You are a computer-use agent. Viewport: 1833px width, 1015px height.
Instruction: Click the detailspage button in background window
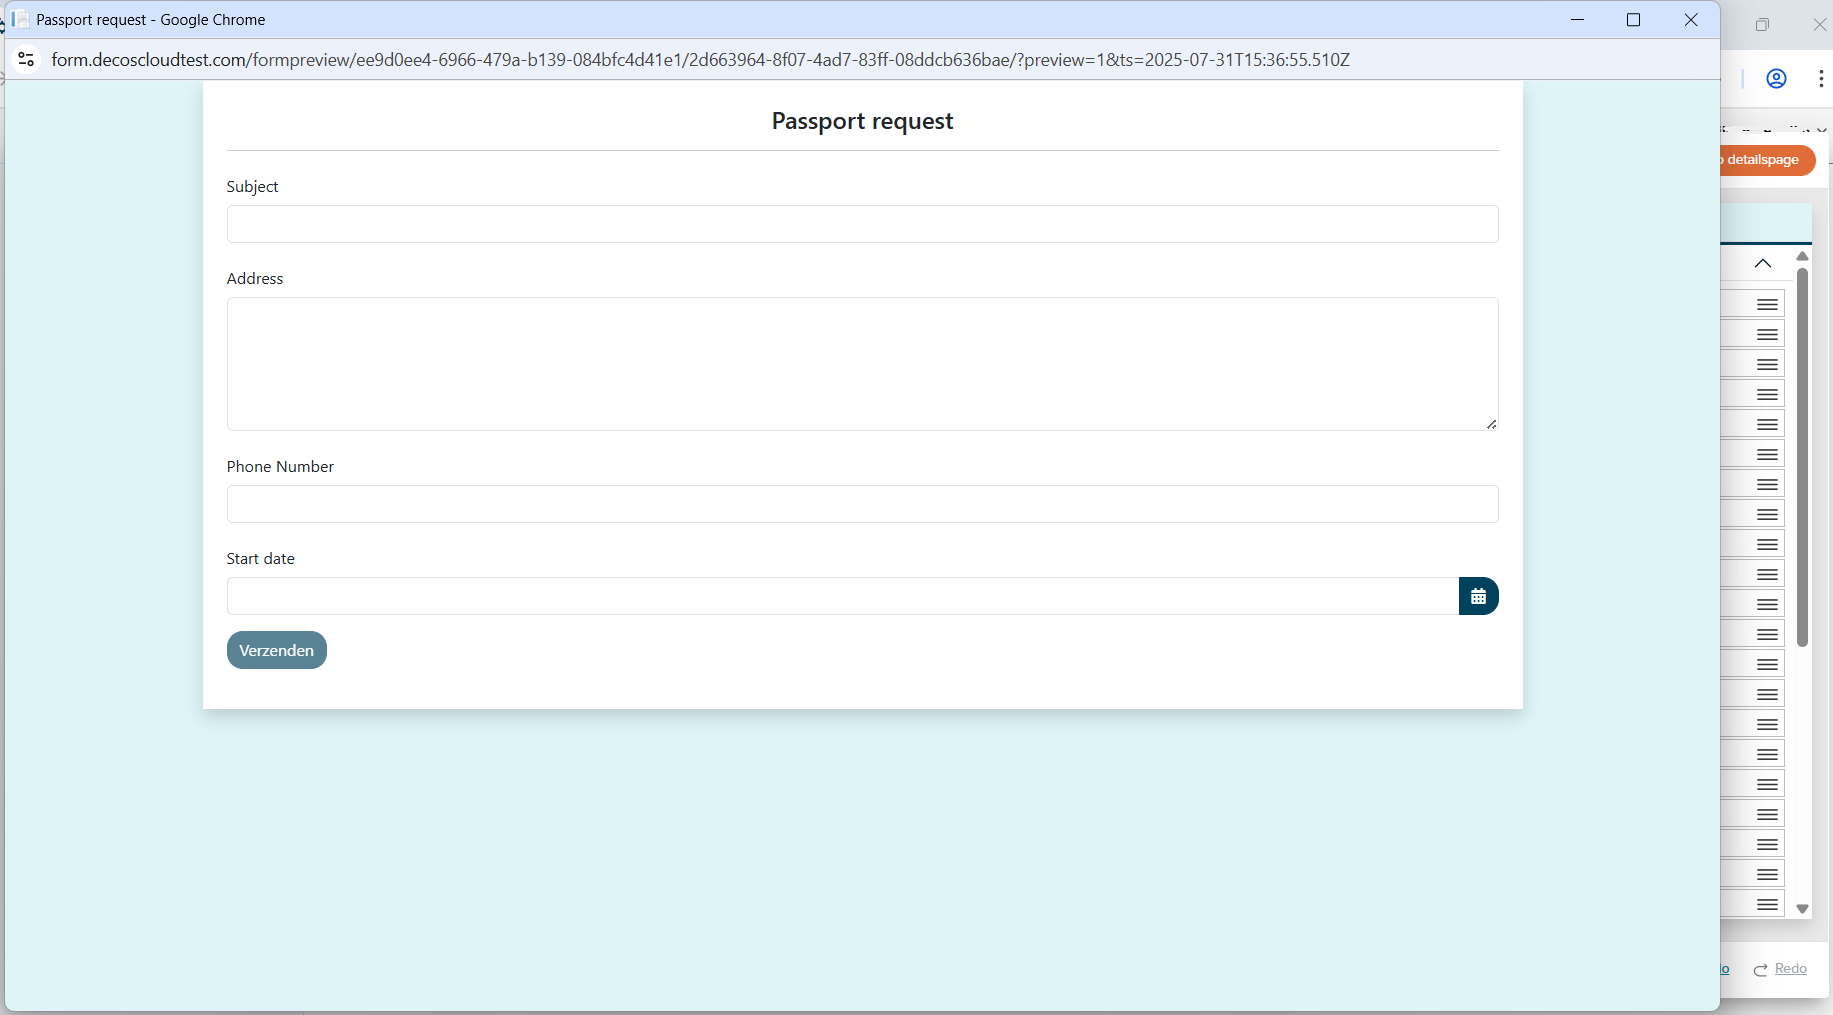coord(1764,160)
